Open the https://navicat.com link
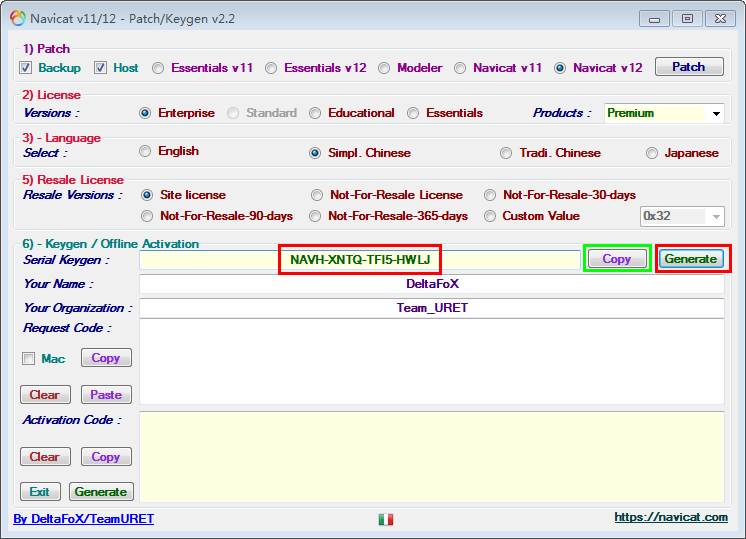This screenshot has height=539, width=746. click(x=671, y=517)
